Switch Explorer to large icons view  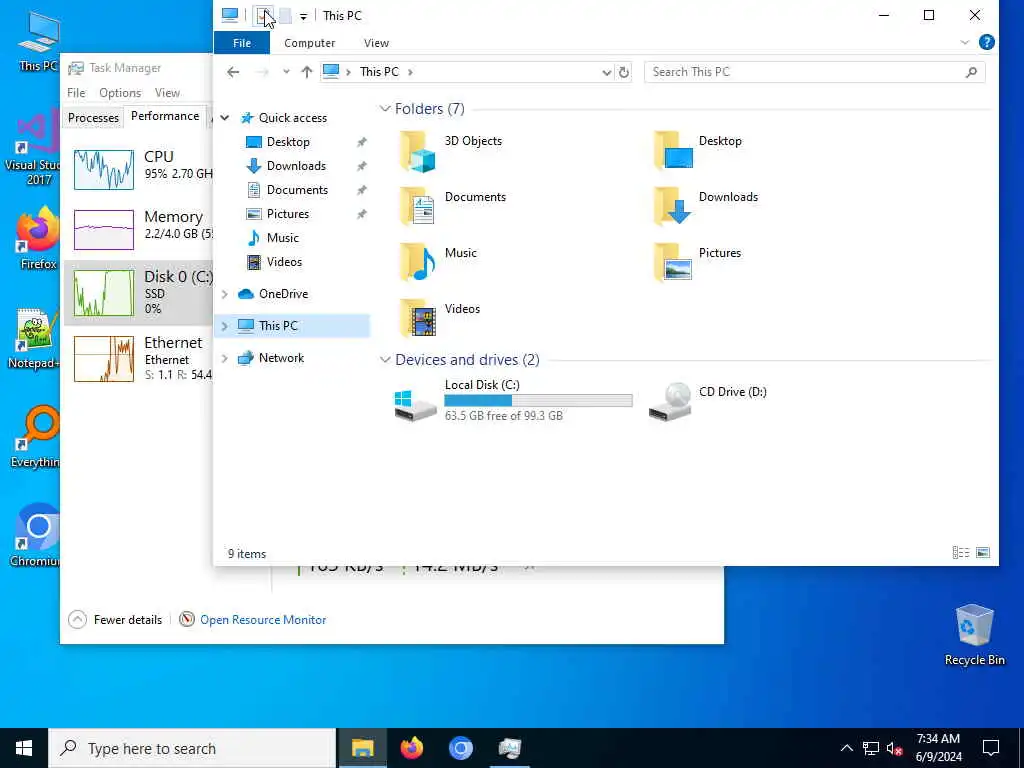(983, 553)
